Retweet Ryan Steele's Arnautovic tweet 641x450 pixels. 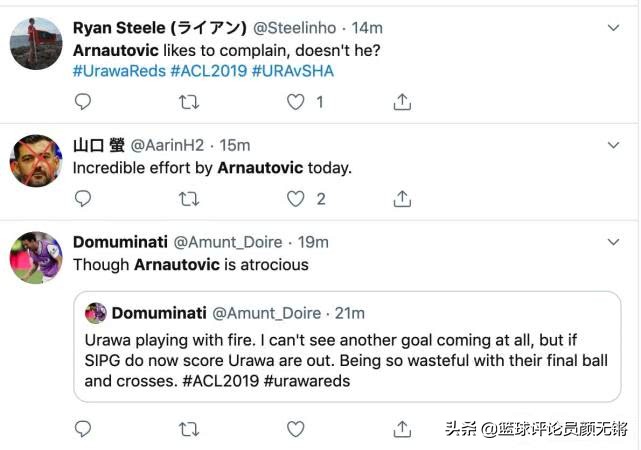[x=188, y=102]
